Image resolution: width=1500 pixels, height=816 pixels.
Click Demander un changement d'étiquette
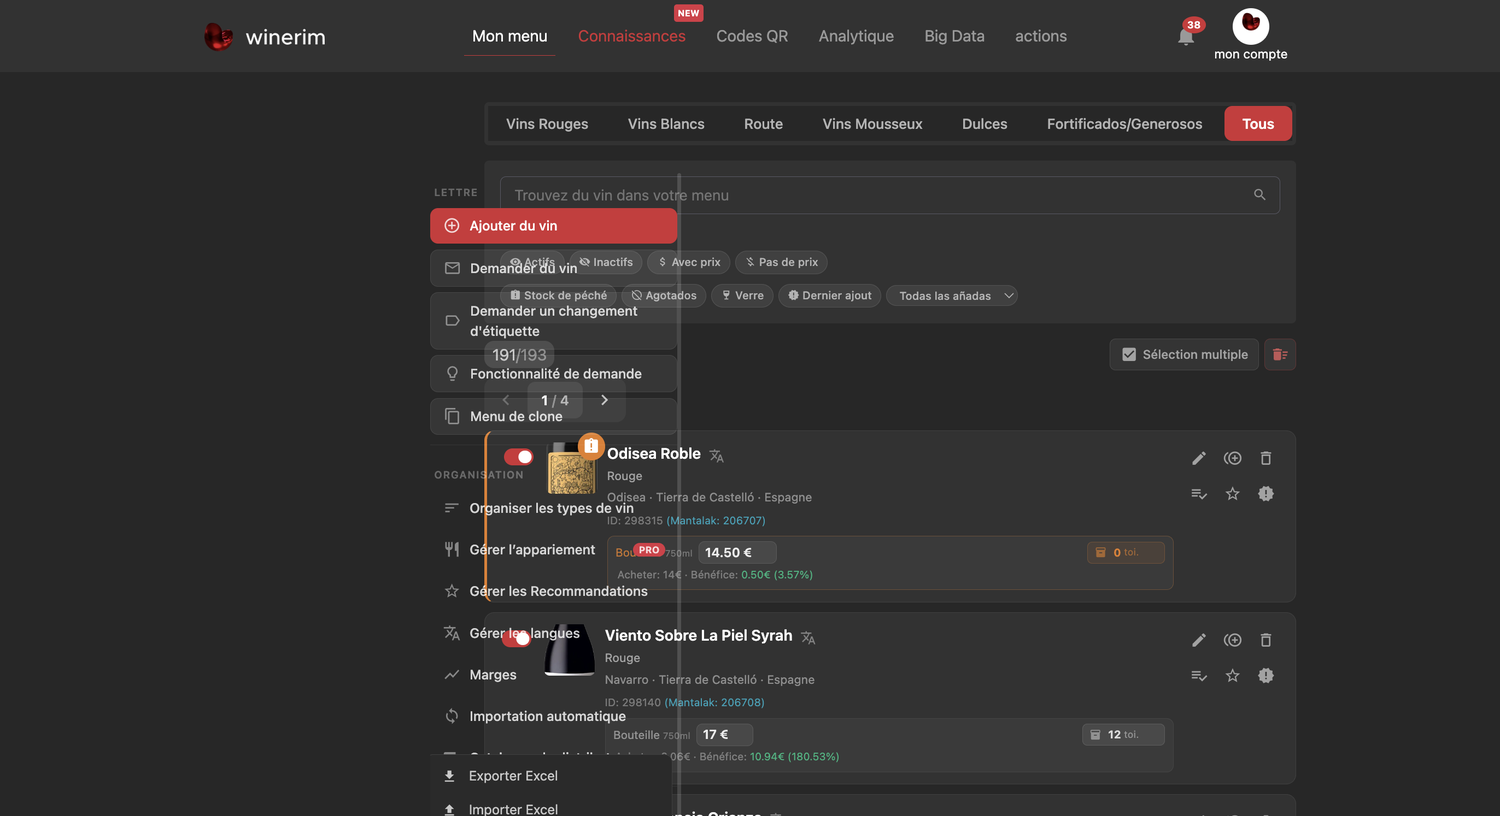[554, 321]
